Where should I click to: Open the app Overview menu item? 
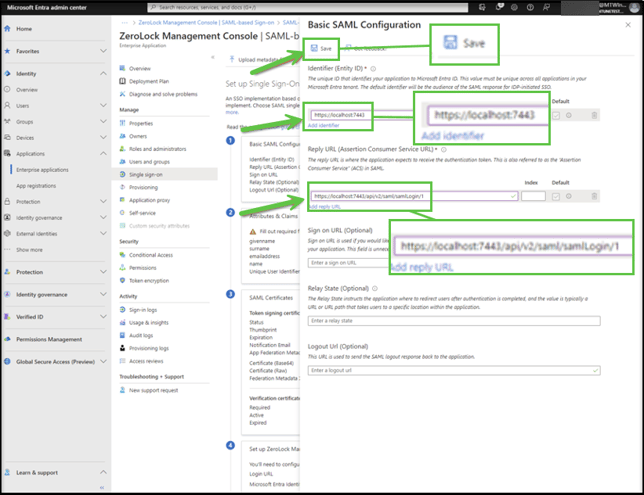pyautogui.click(x=140, y=69)
